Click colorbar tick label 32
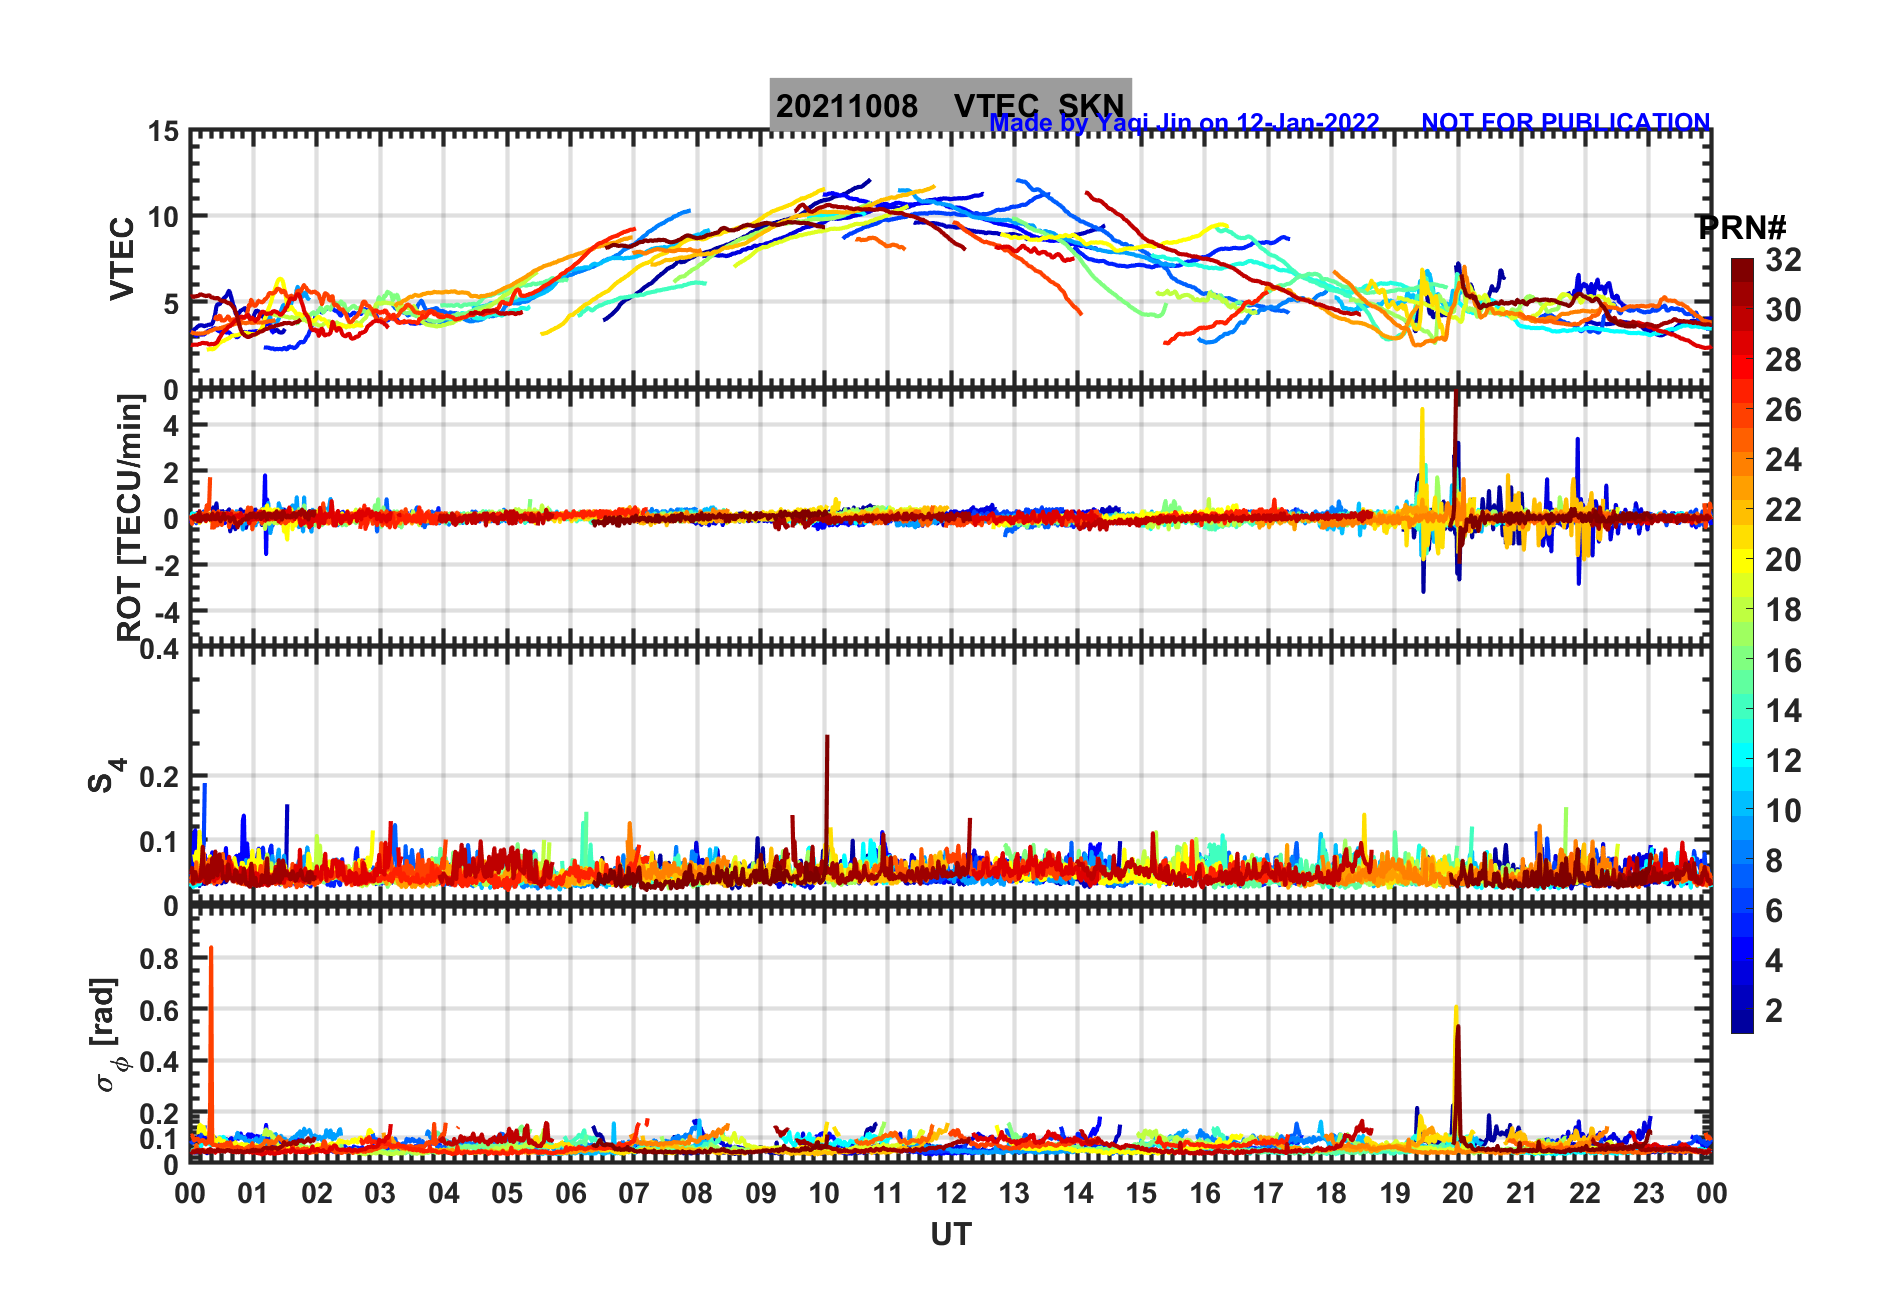 [1783, 260]
